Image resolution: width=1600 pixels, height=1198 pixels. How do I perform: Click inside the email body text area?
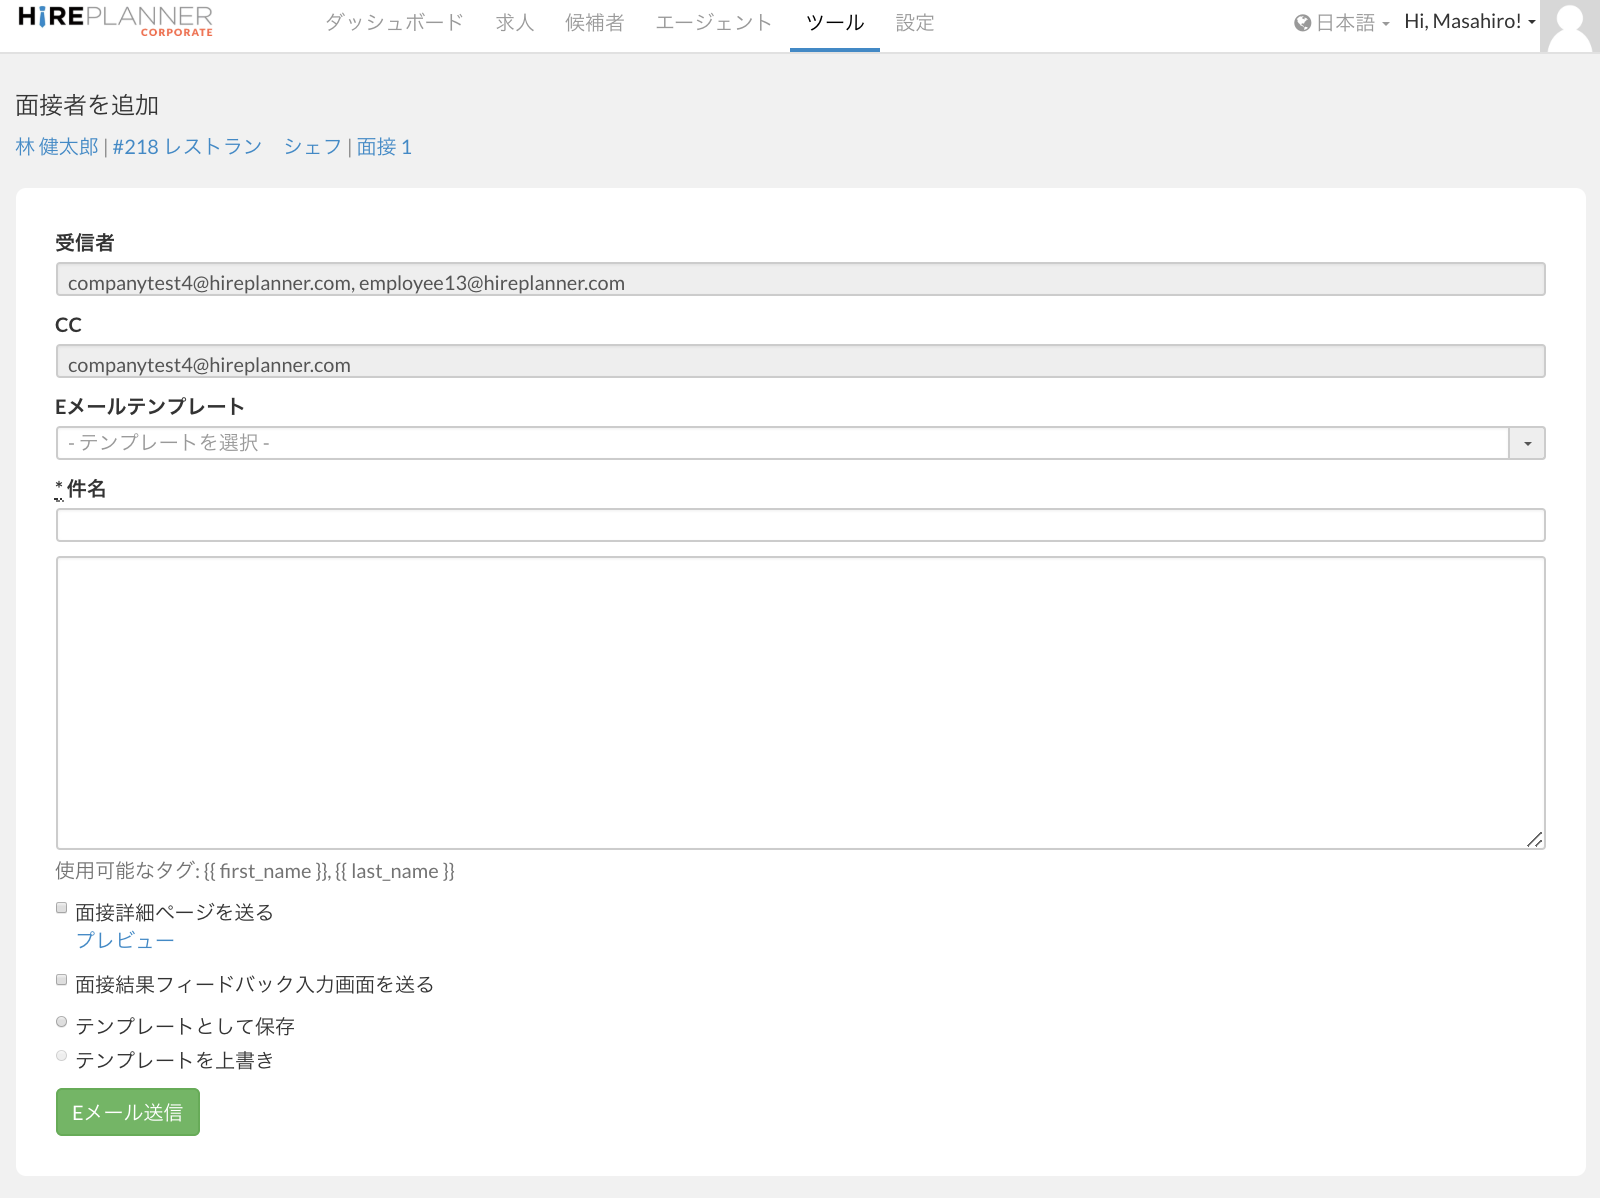800,702
